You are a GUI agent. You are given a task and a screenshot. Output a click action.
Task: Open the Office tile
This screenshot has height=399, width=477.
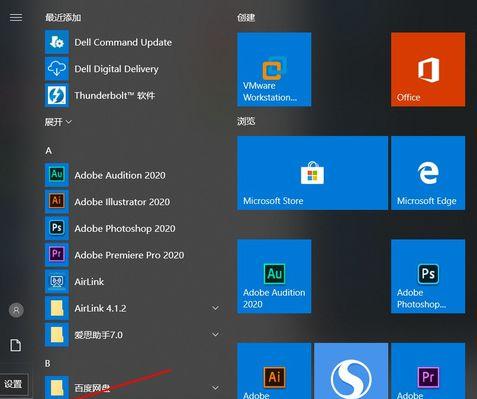(x=428, y=69)
